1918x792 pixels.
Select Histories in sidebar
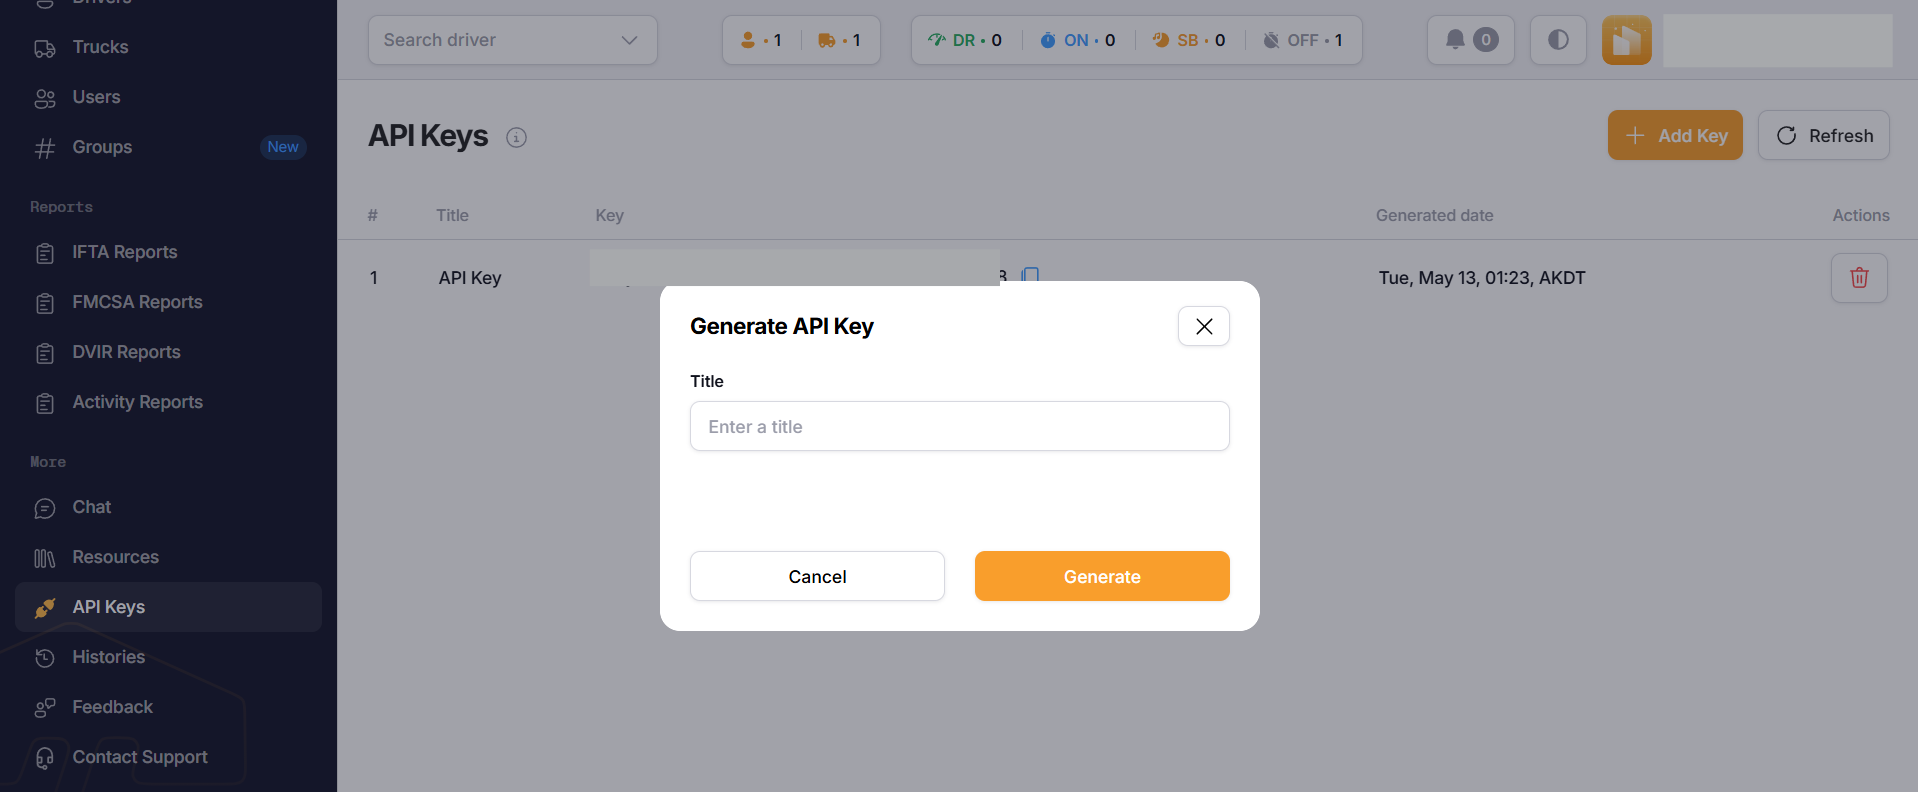(108, 657)
